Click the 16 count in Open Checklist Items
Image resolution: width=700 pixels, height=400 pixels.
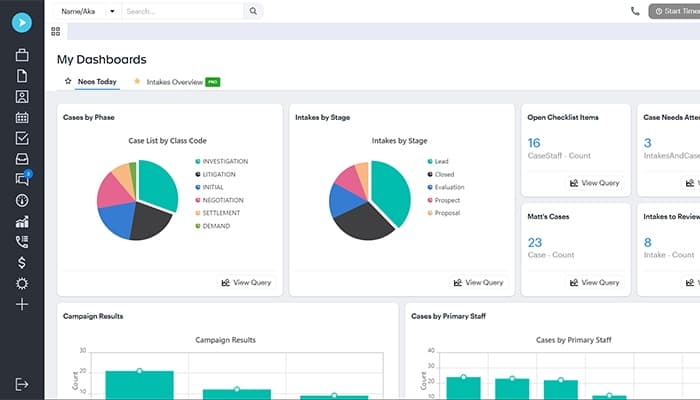click(534, 143)
